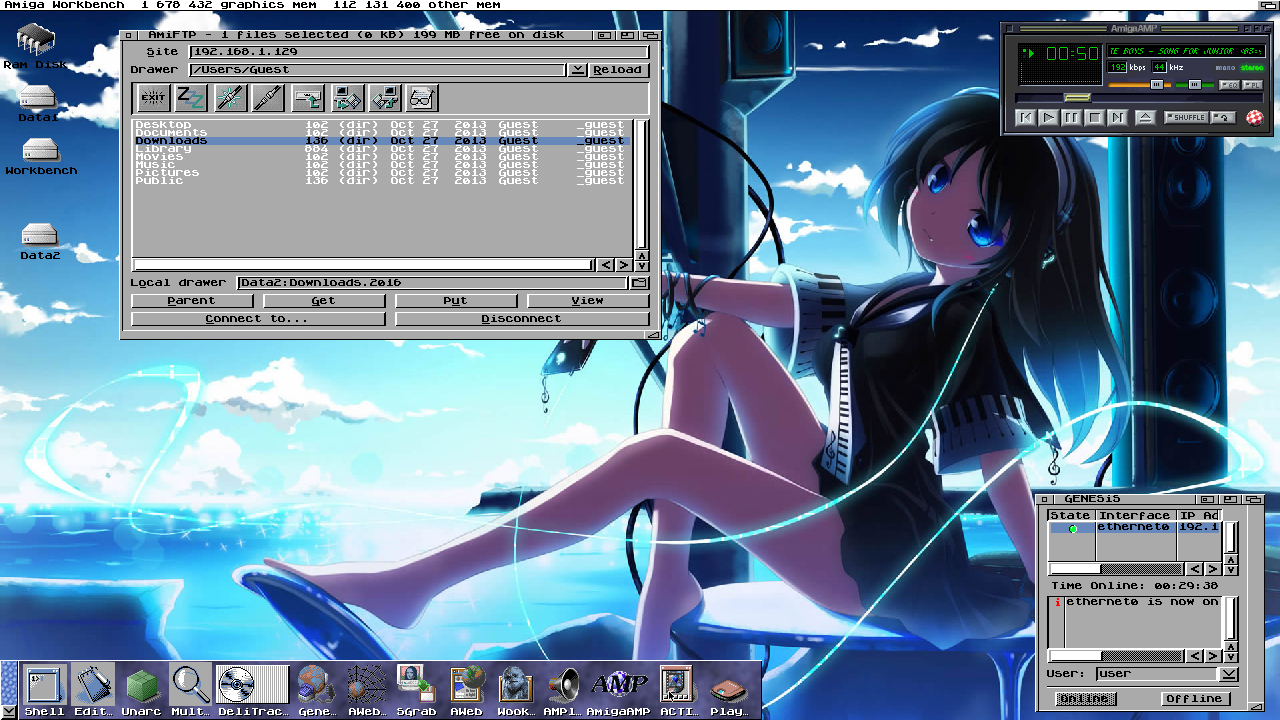1280x720 pixels.
Task: Select the Music directory row in AmiFTP
Action: pyautogui.click(x=381, y=165)
